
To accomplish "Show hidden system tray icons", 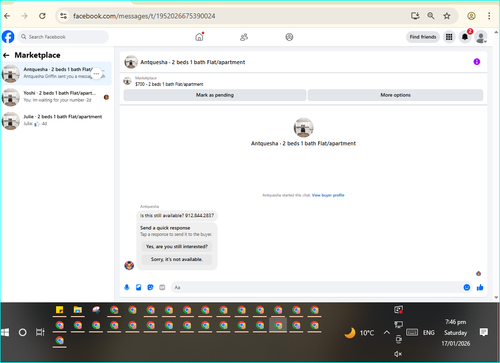I will pos(387,332).
